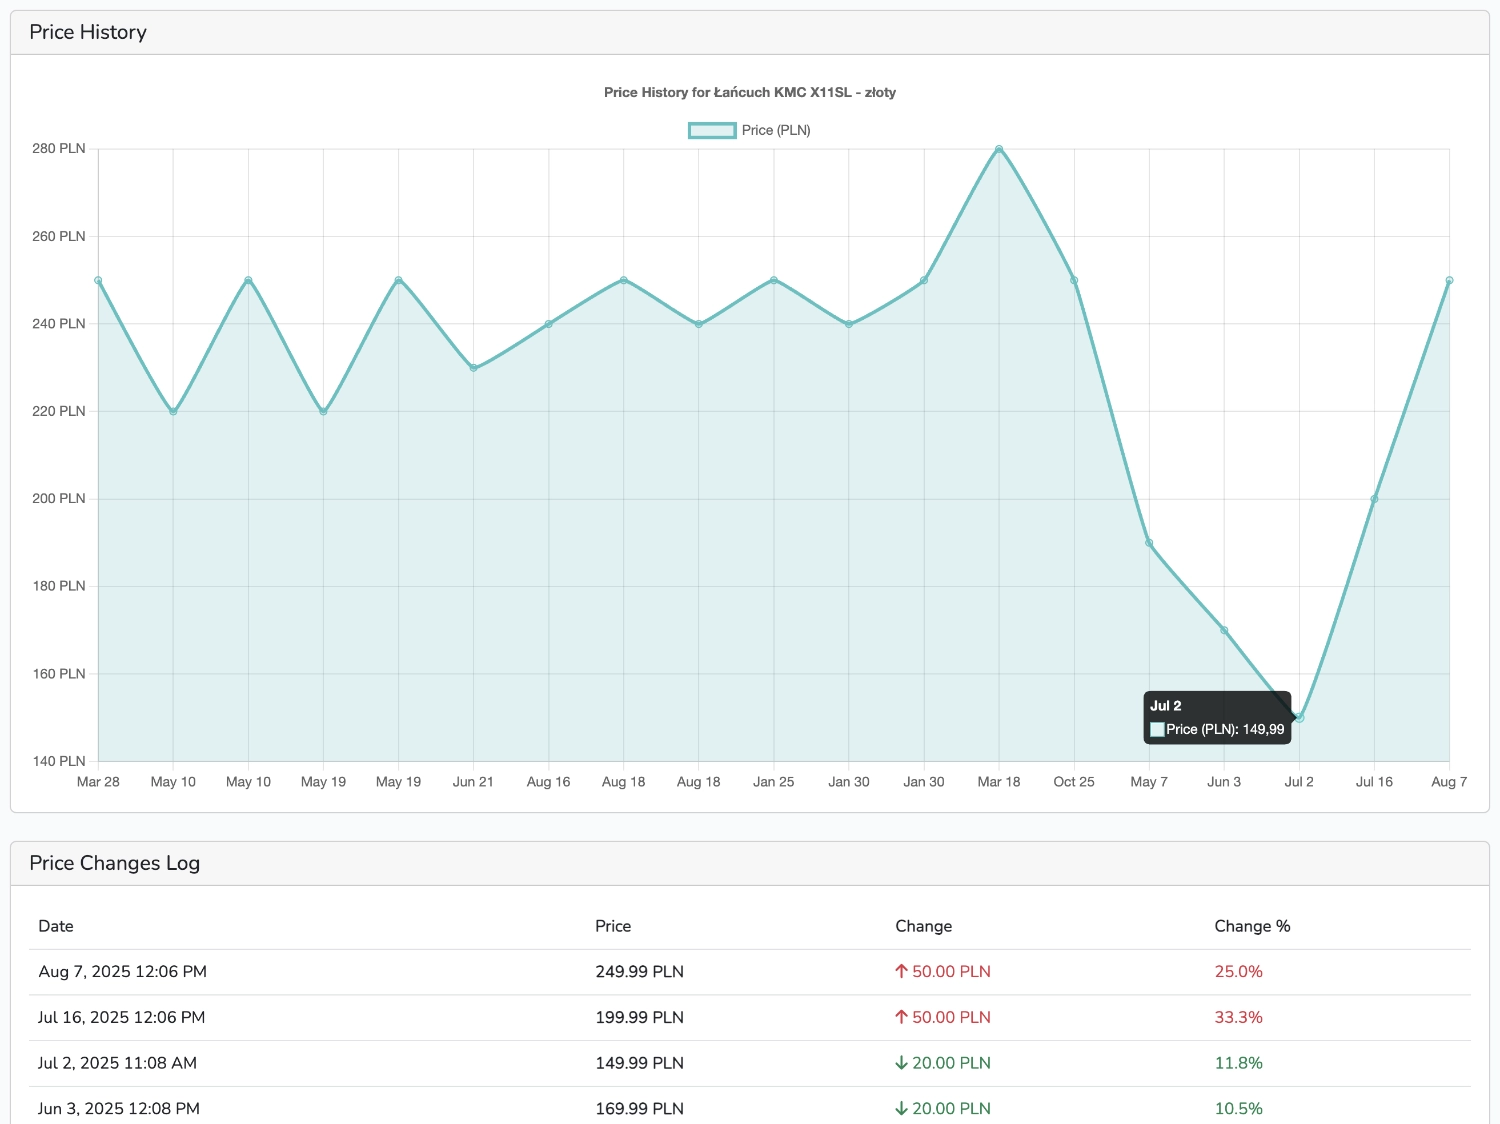This screenshot has height=1124, width=1500.
Task: Select the May 10 data point at 250 PLN
Action: (248, 280)
